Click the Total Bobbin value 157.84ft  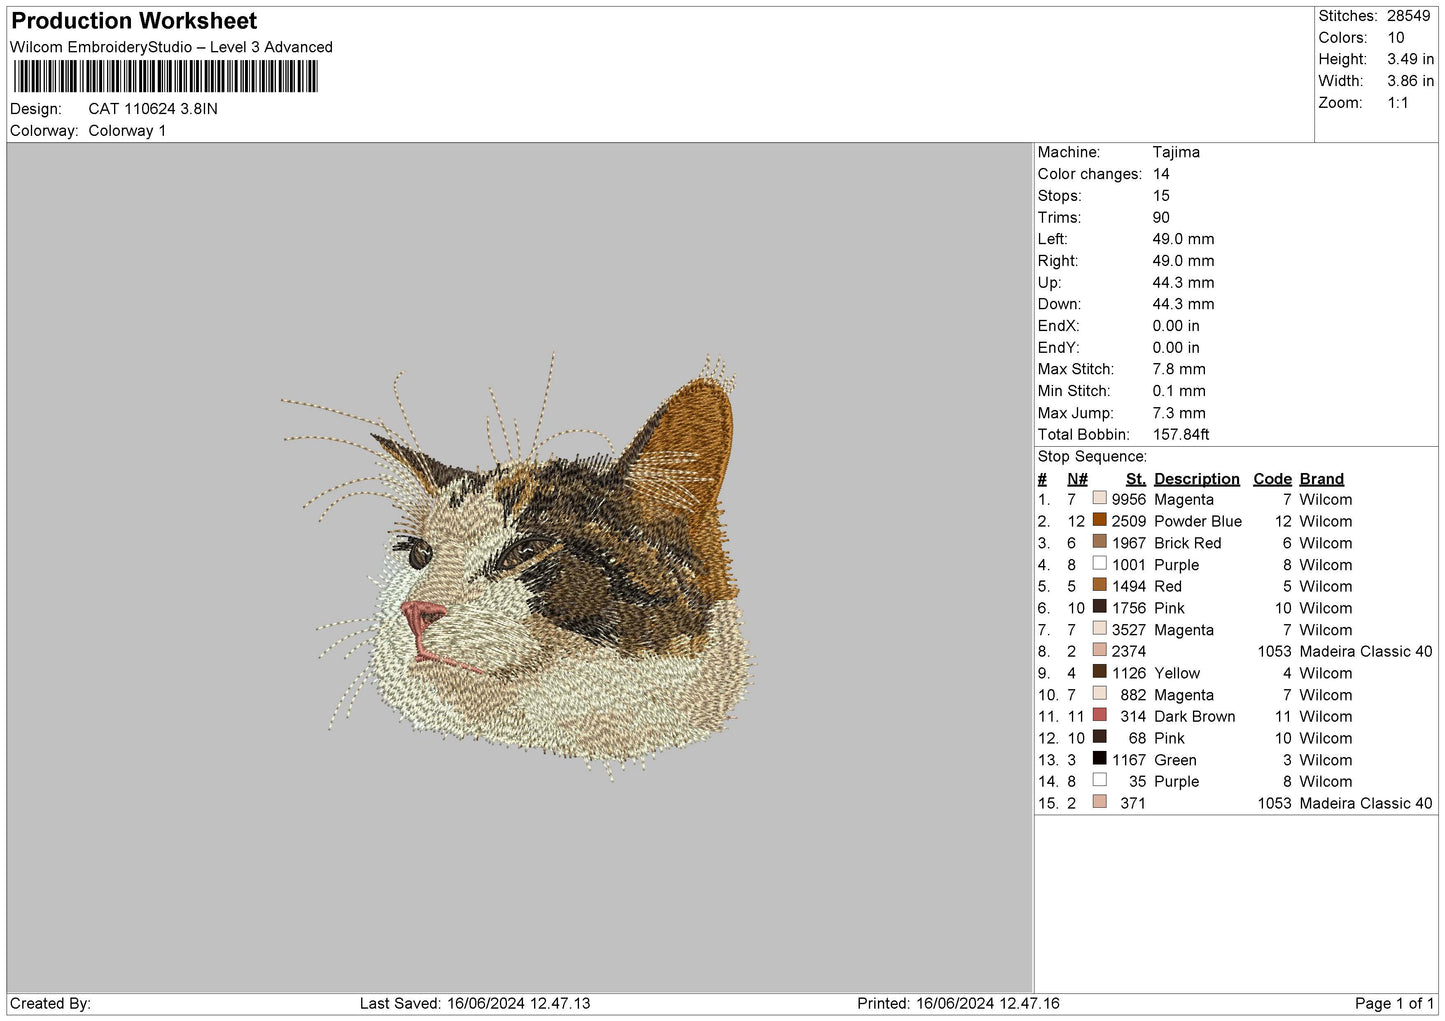(1181, 434)
